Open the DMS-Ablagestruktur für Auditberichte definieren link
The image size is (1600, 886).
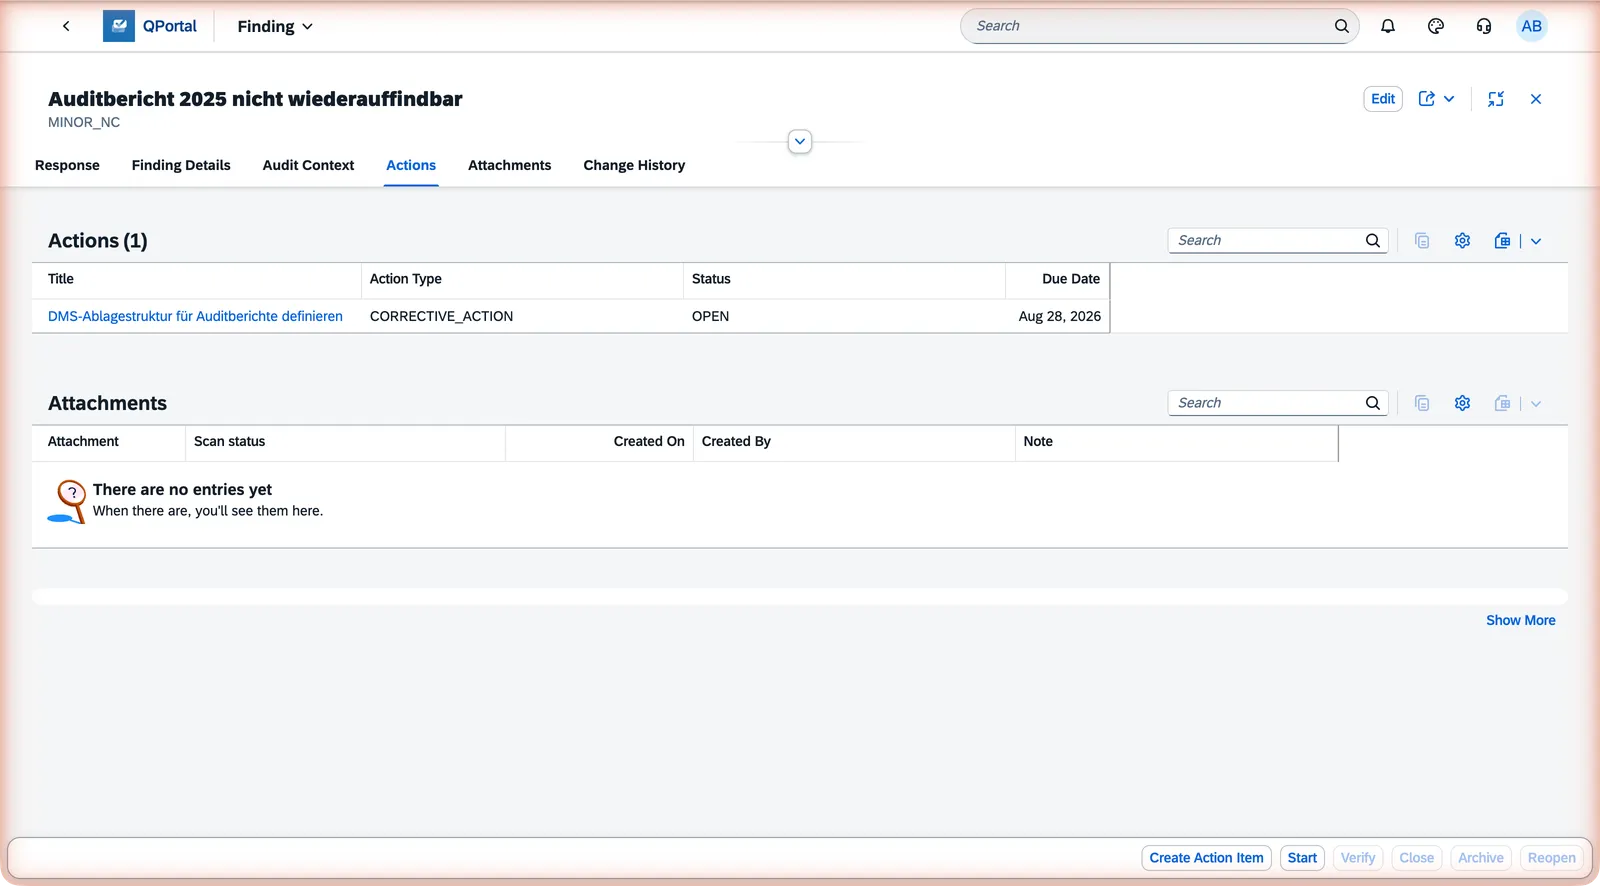click(x=195, y=316)
